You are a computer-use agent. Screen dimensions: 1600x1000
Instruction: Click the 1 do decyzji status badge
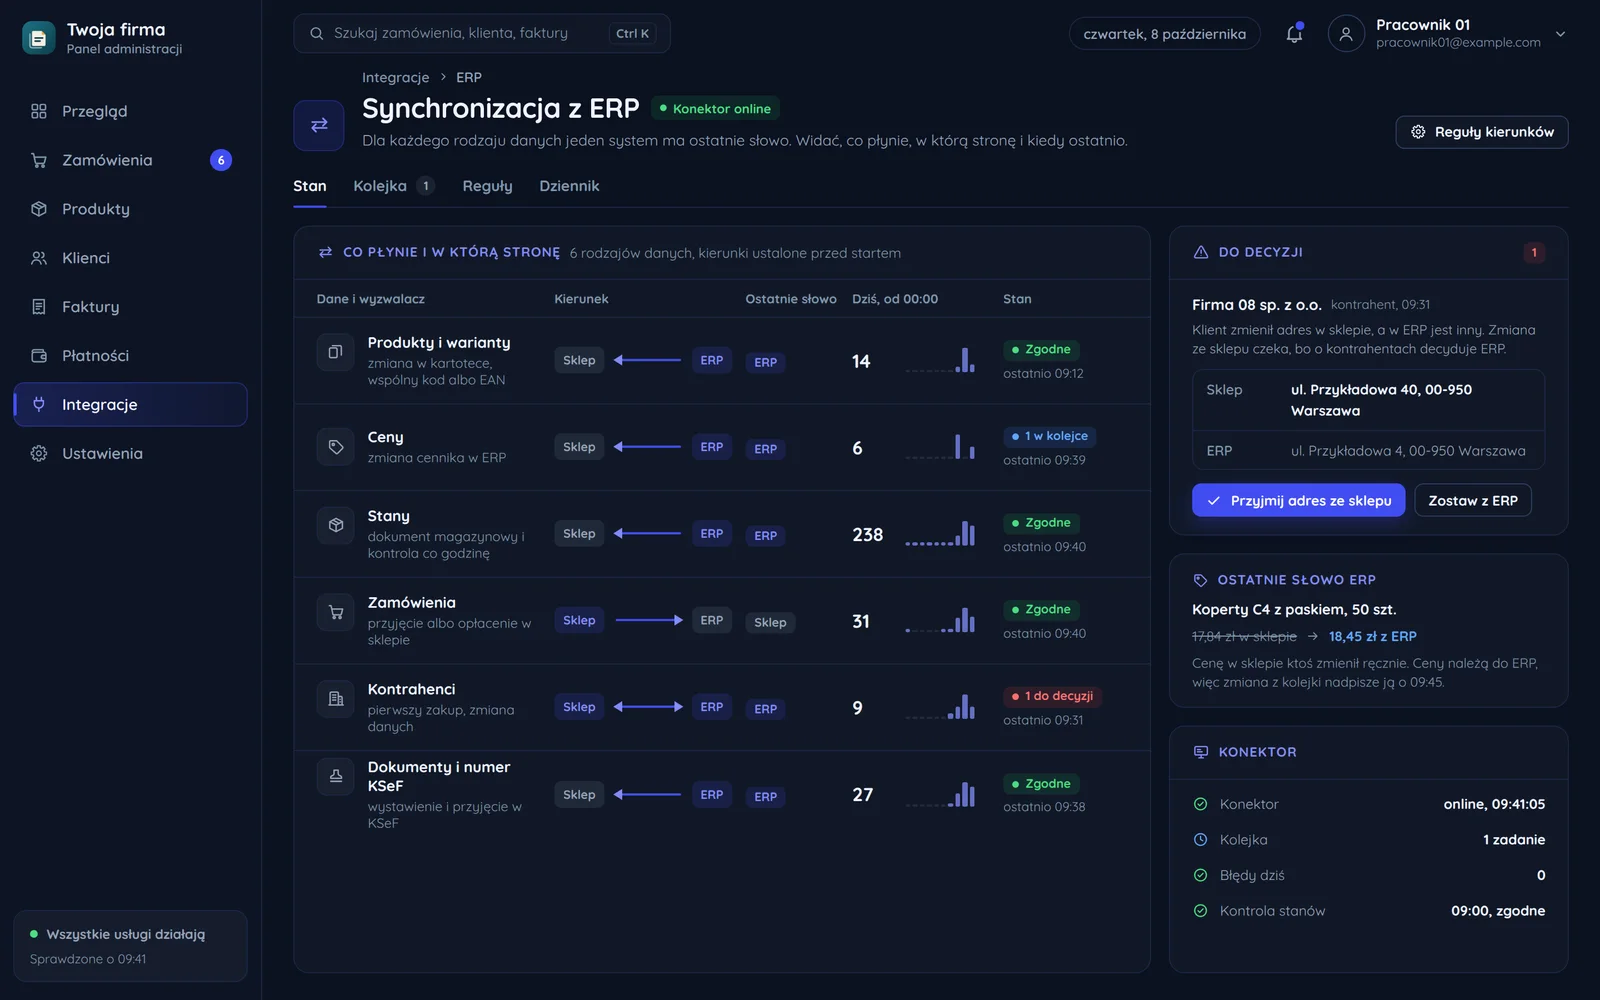pos(1052,696)
